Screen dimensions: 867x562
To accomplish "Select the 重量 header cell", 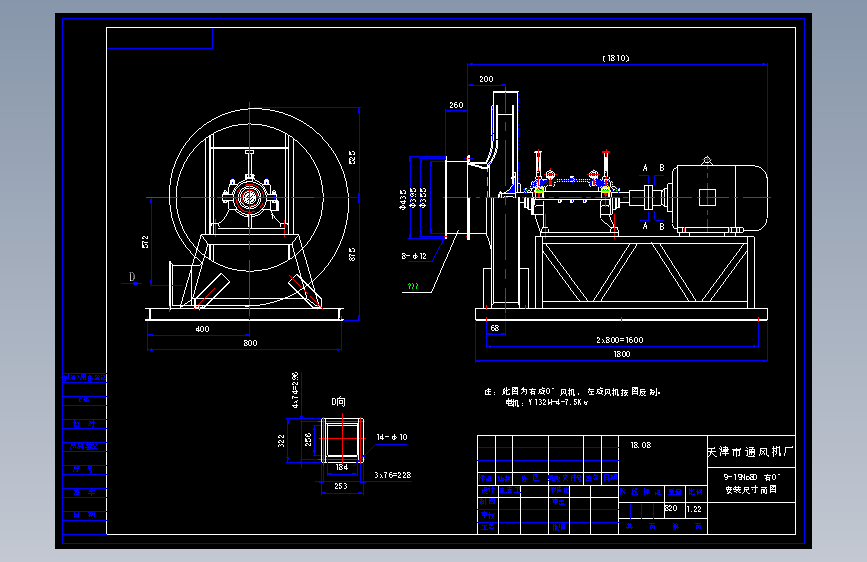I will coord(675,492).
